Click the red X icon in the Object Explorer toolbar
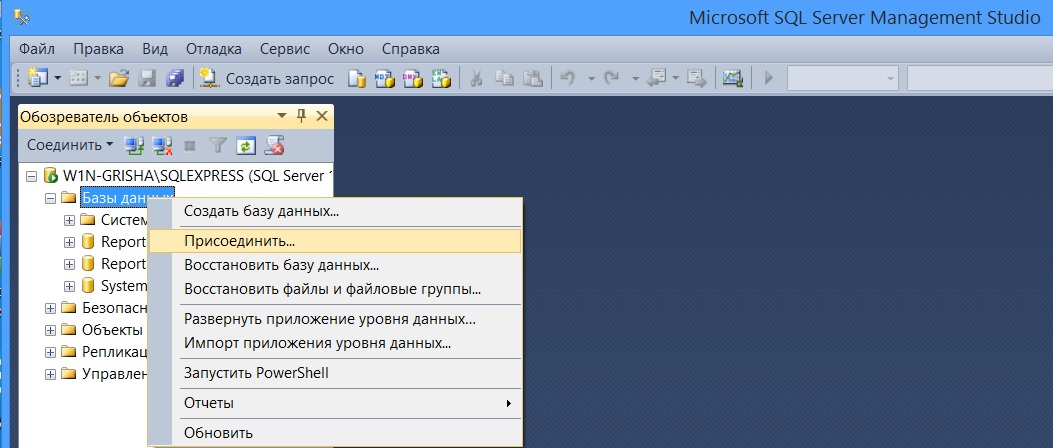Viewport: 1053px width, 448px height. 275,144
